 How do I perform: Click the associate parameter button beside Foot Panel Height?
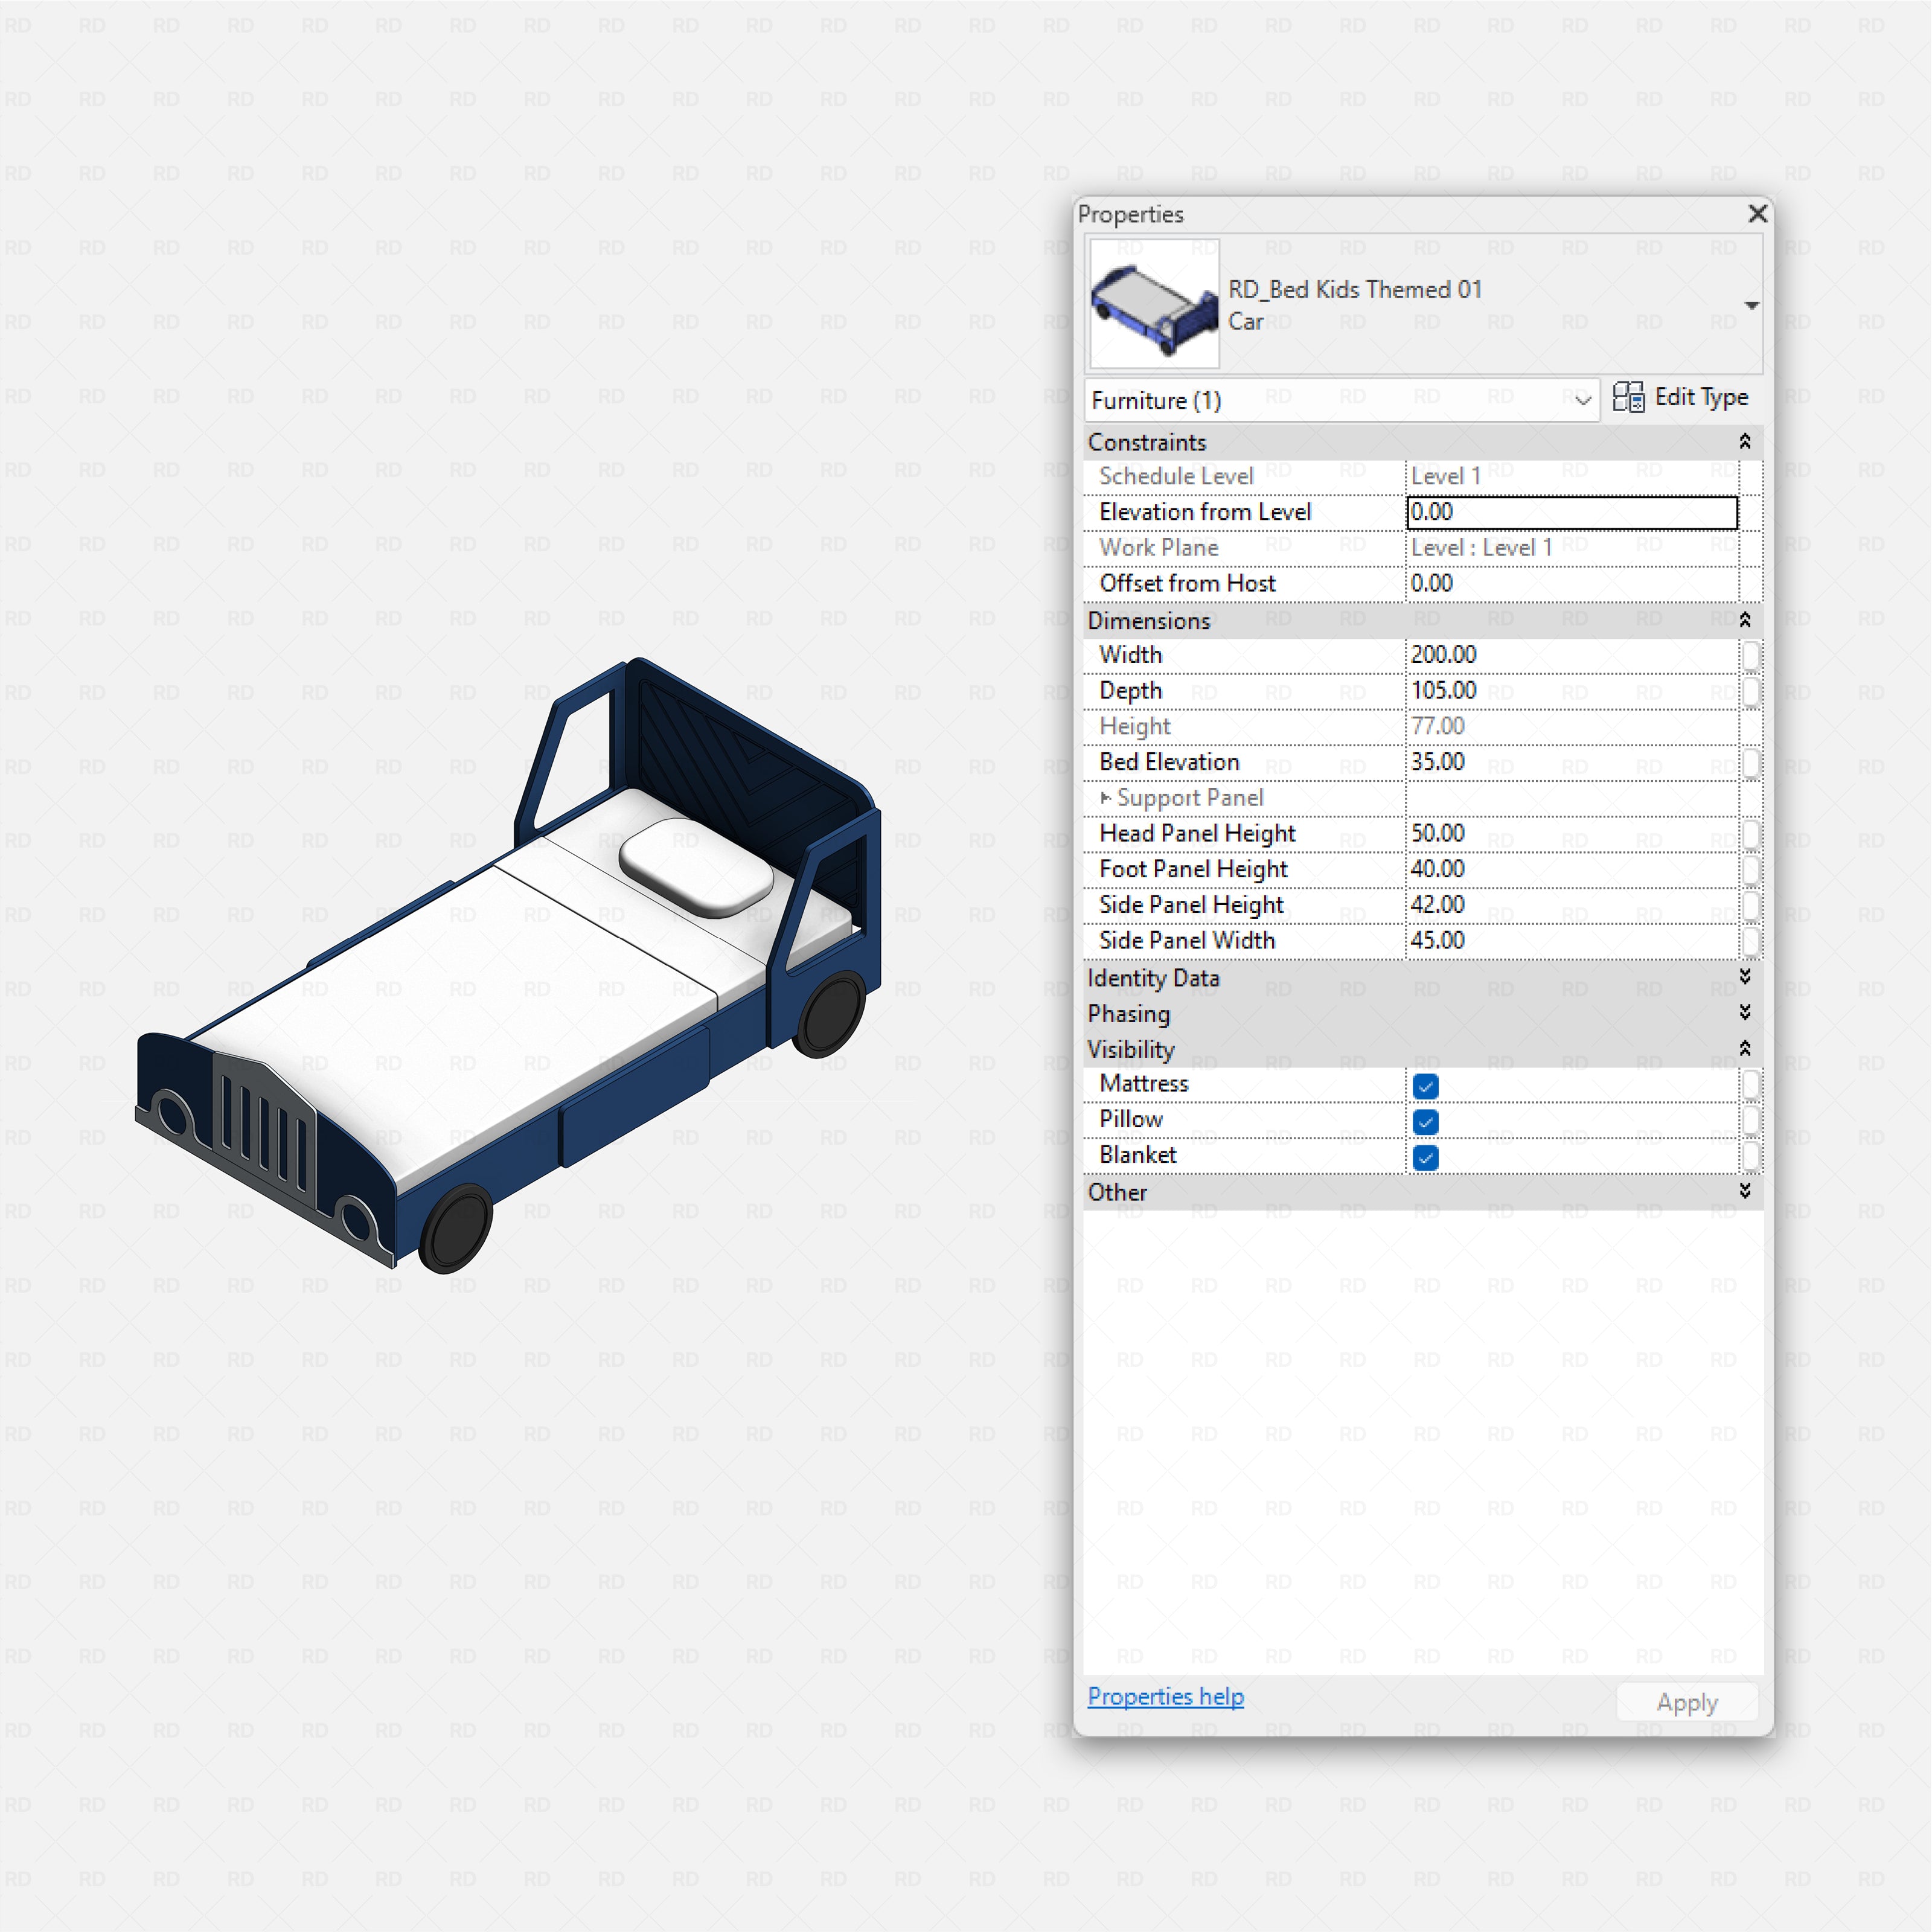click(1752, 869)
